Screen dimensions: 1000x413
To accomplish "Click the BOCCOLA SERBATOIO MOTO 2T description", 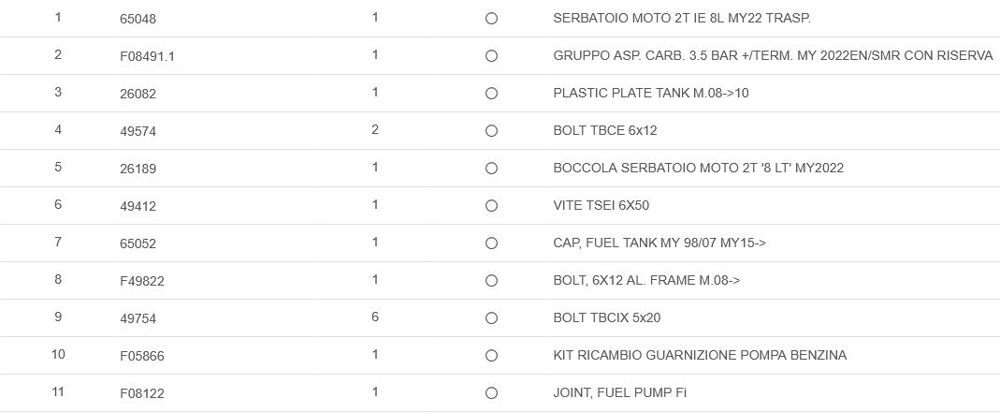I will point(698,168).
